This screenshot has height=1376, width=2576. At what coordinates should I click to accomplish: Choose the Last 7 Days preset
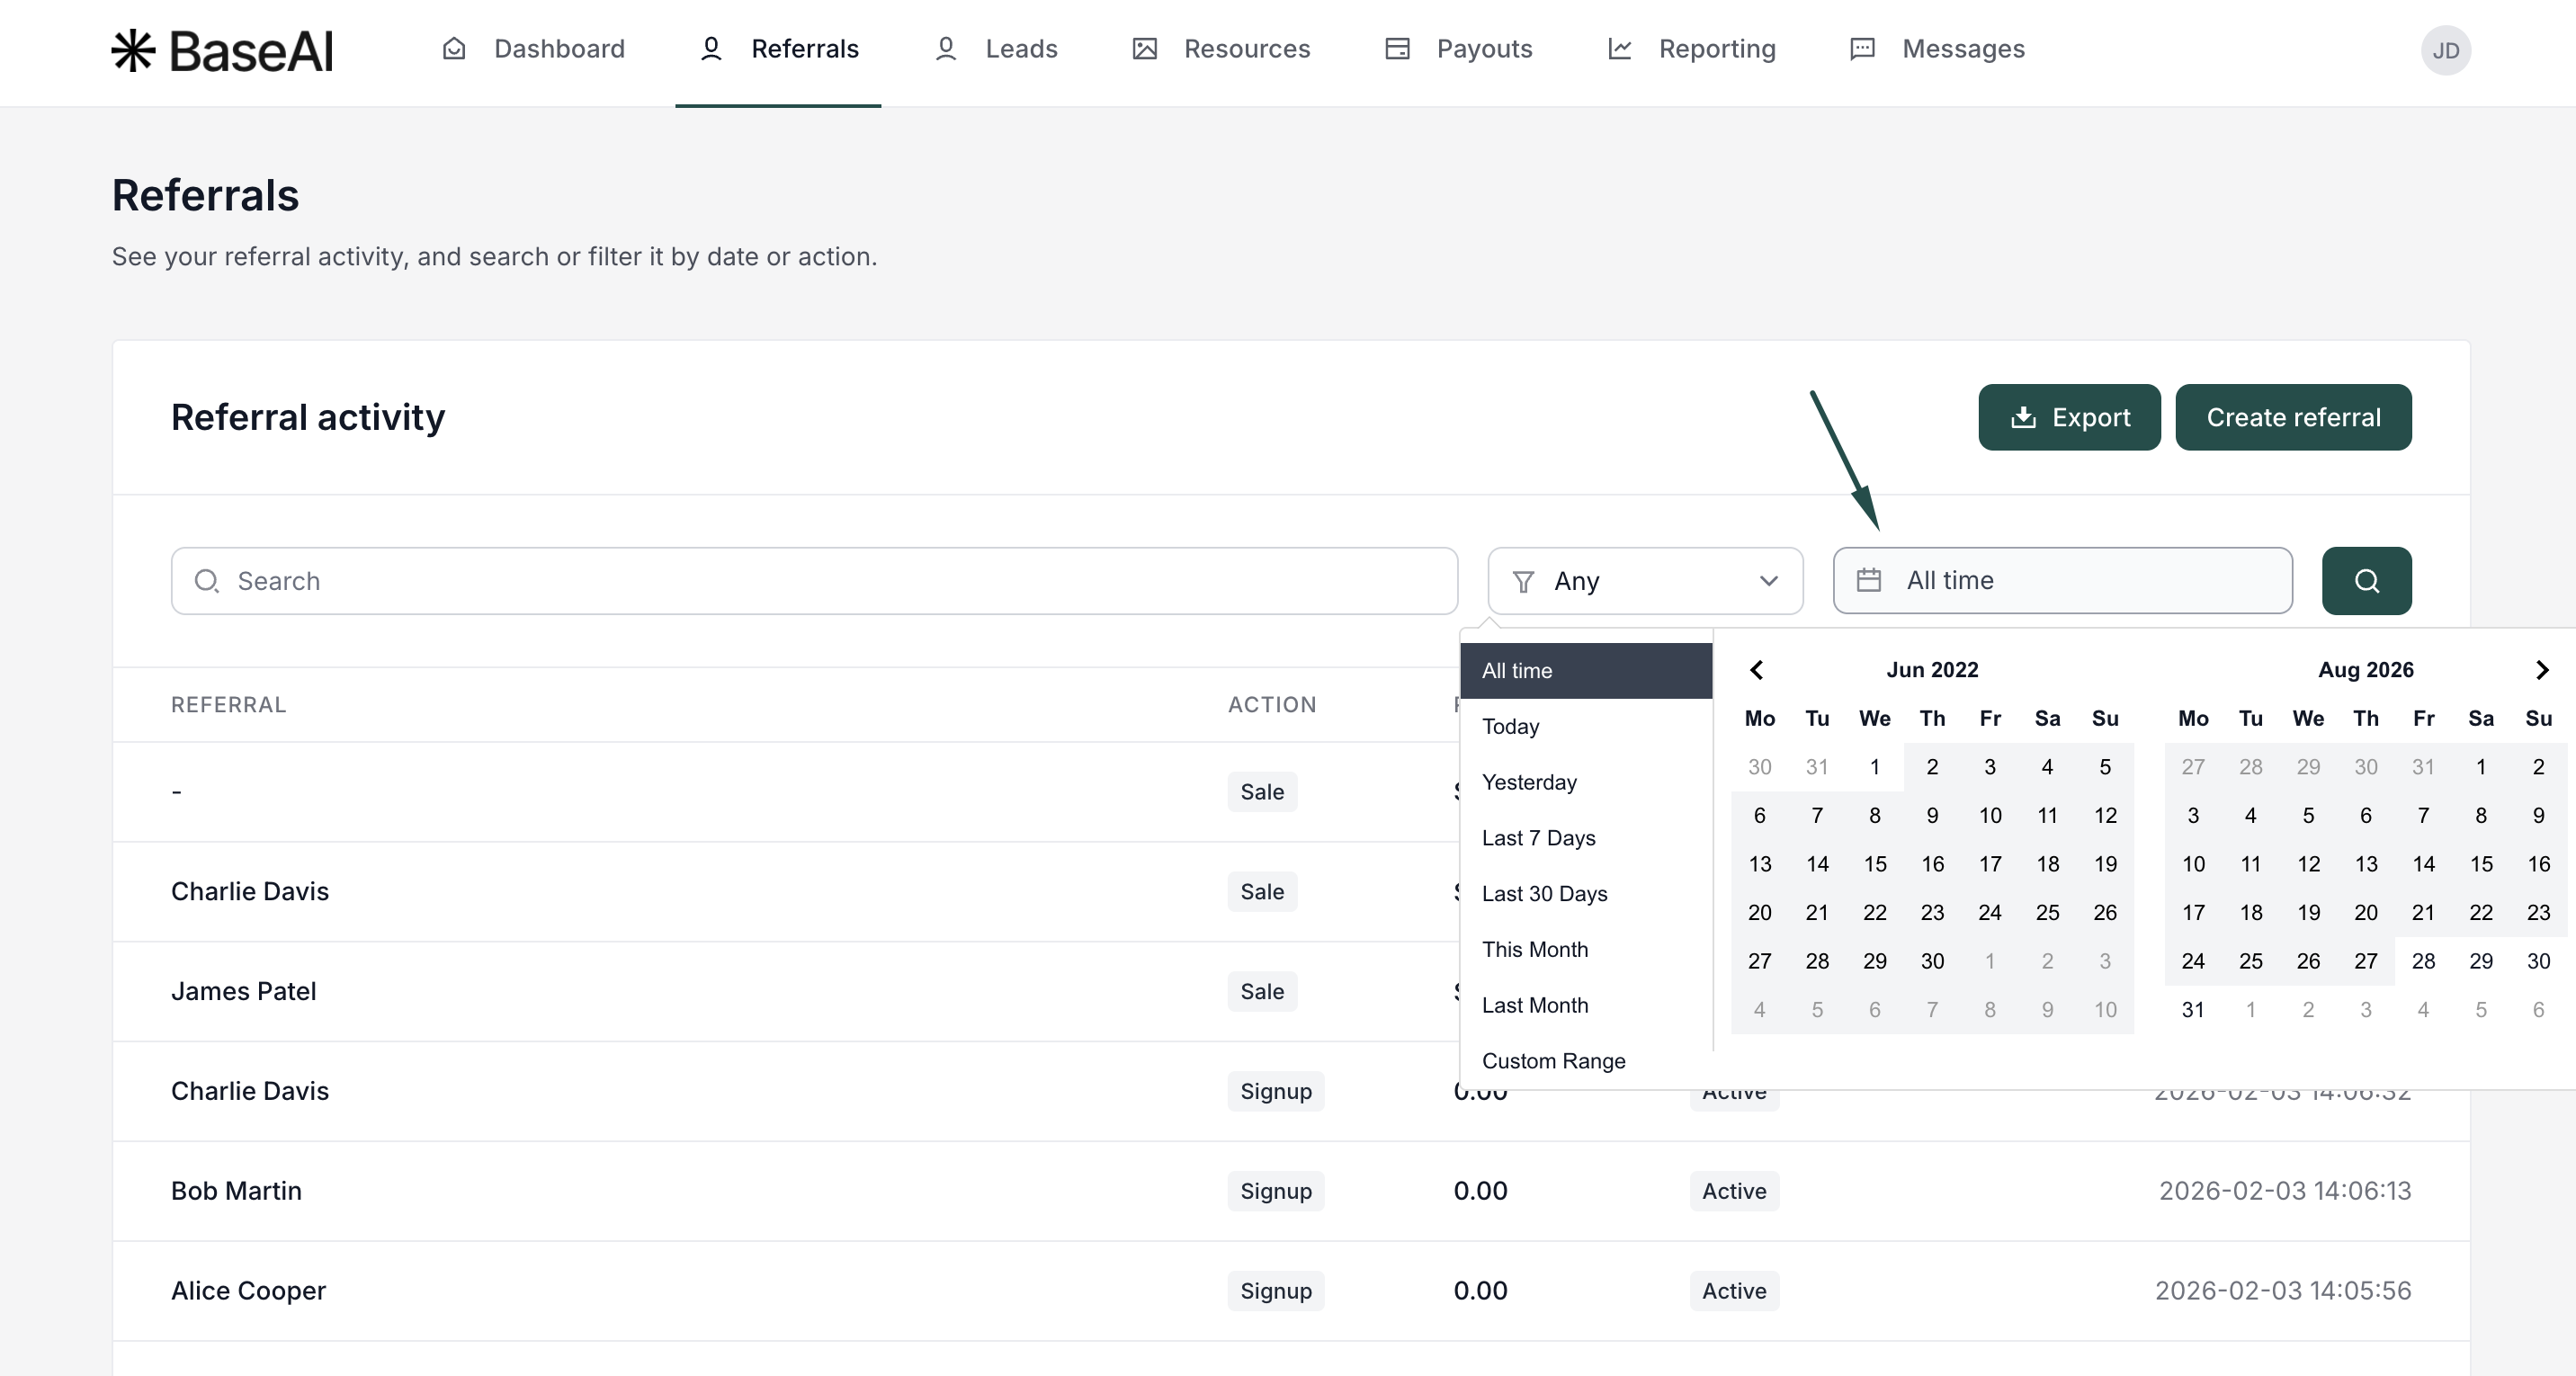[x=1586, y=838]
